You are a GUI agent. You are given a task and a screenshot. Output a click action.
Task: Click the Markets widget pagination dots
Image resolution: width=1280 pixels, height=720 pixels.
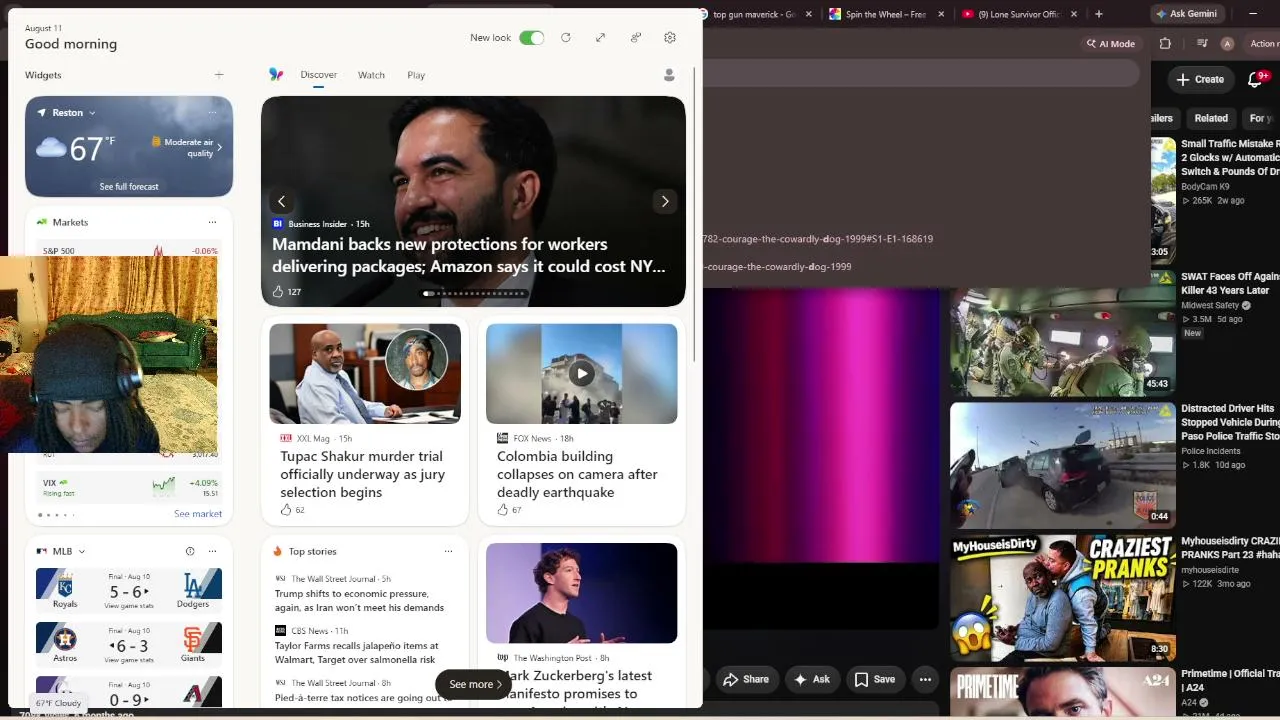(x=56, y=515)
